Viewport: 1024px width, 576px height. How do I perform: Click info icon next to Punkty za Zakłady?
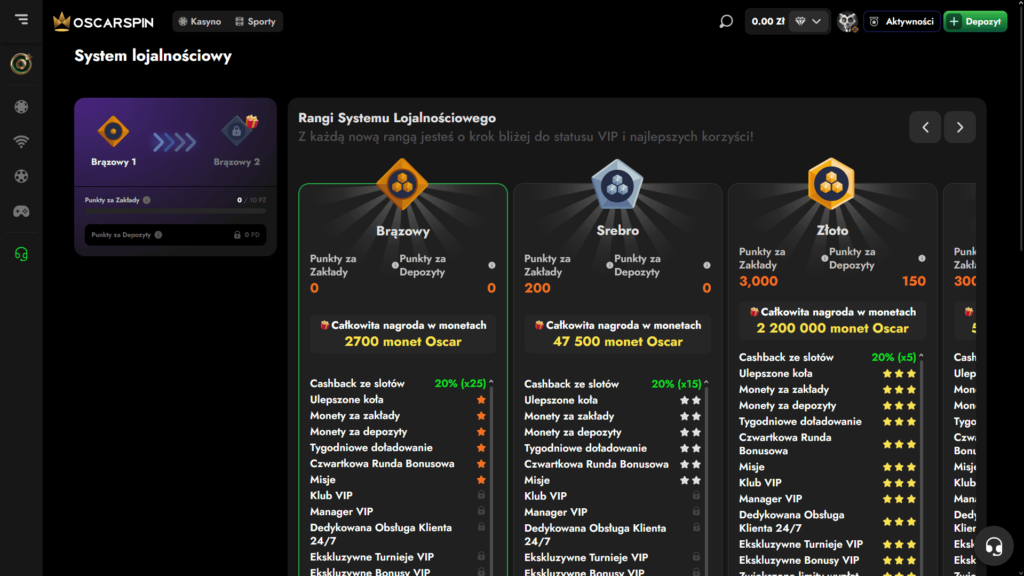coord(147,200)
